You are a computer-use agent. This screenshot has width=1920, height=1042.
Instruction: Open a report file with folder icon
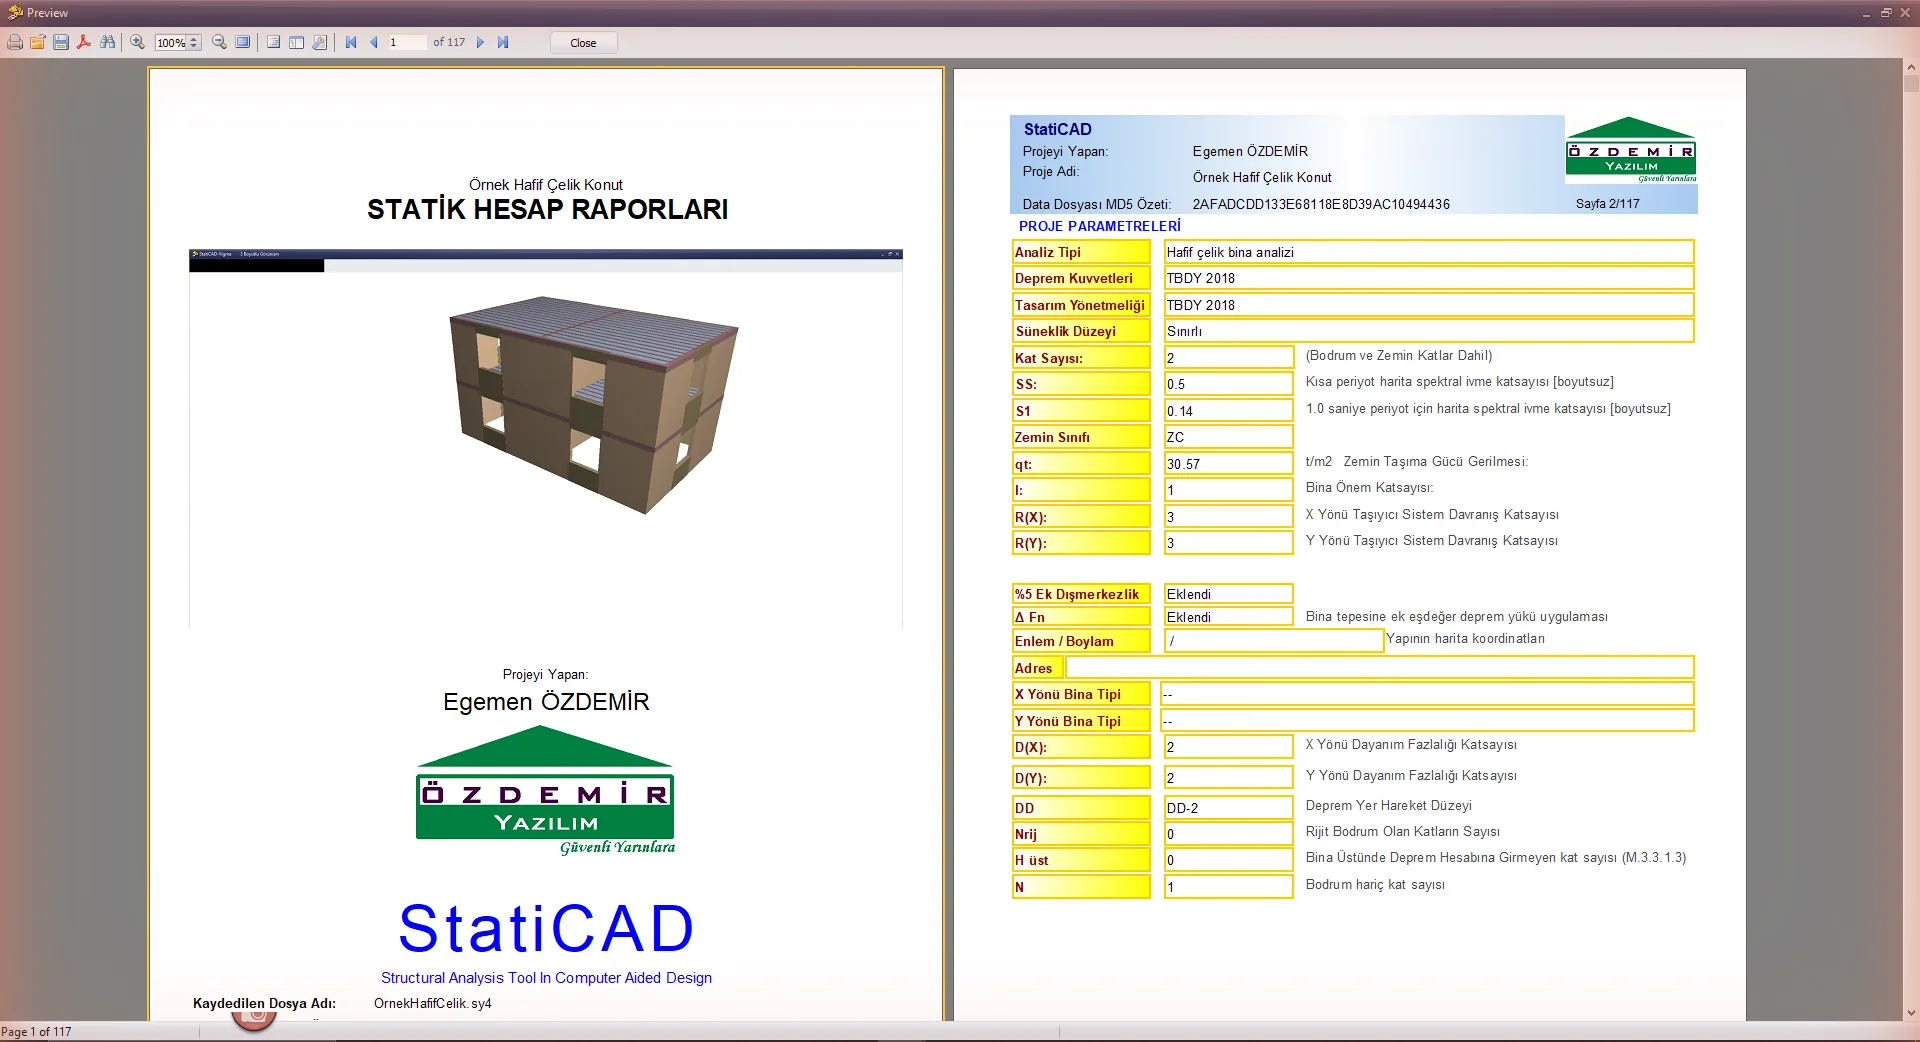click(38, 43)
